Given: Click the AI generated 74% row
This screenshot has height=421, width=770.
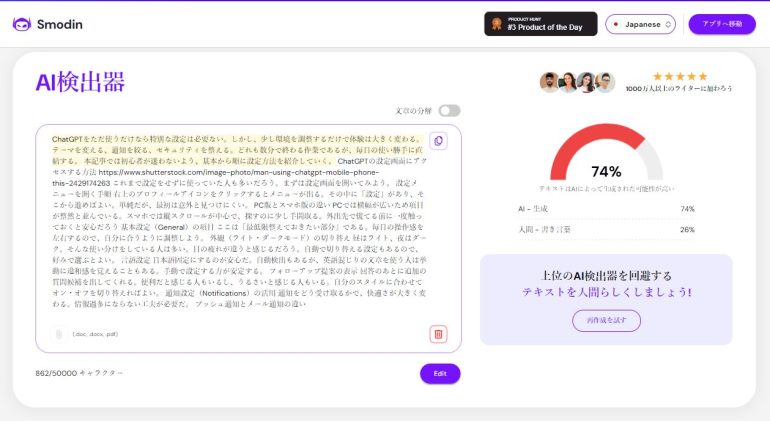Looking at the screenshot, I should click(606, 209).
